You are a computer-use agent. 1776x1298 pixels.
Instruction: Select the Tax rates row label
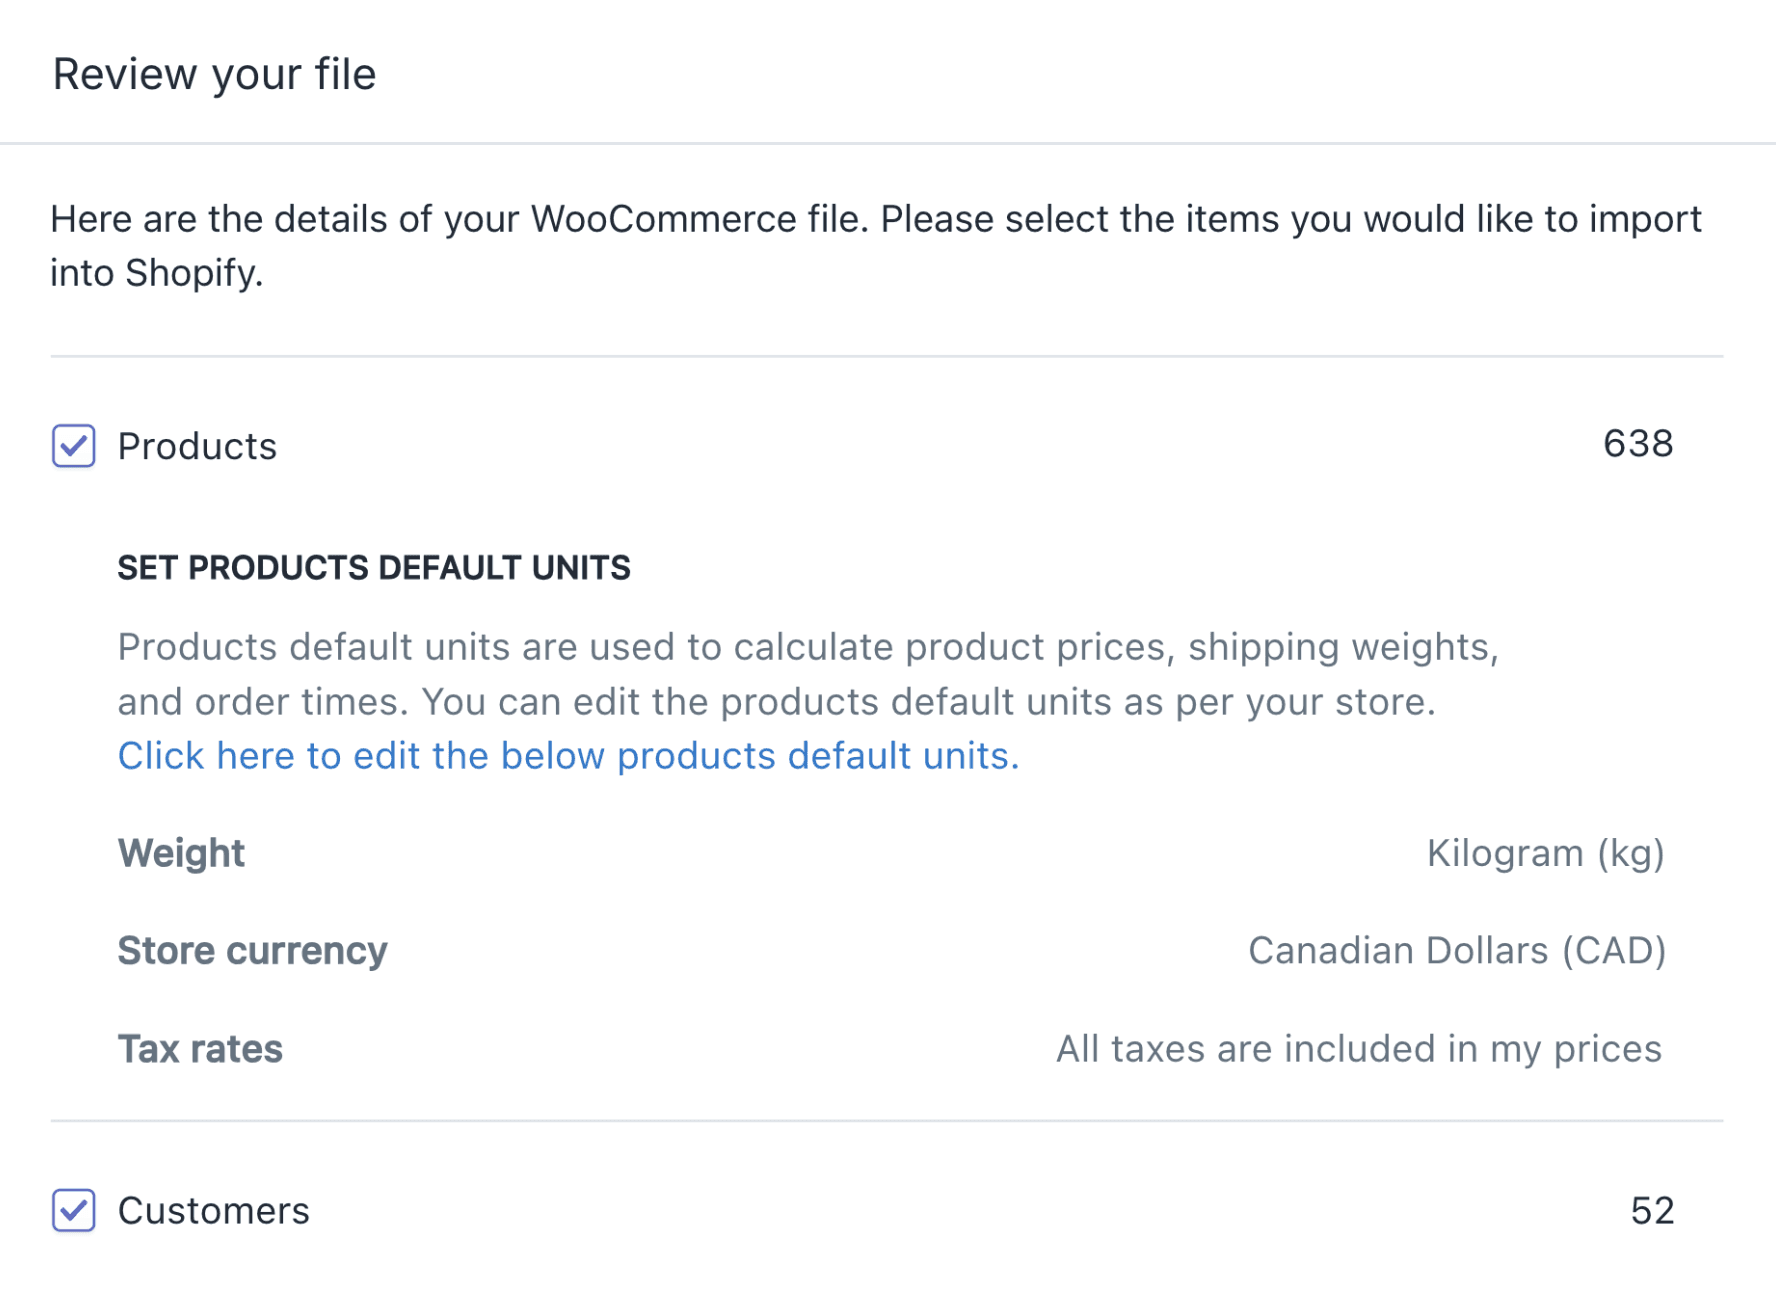(x=200, y=1049)
